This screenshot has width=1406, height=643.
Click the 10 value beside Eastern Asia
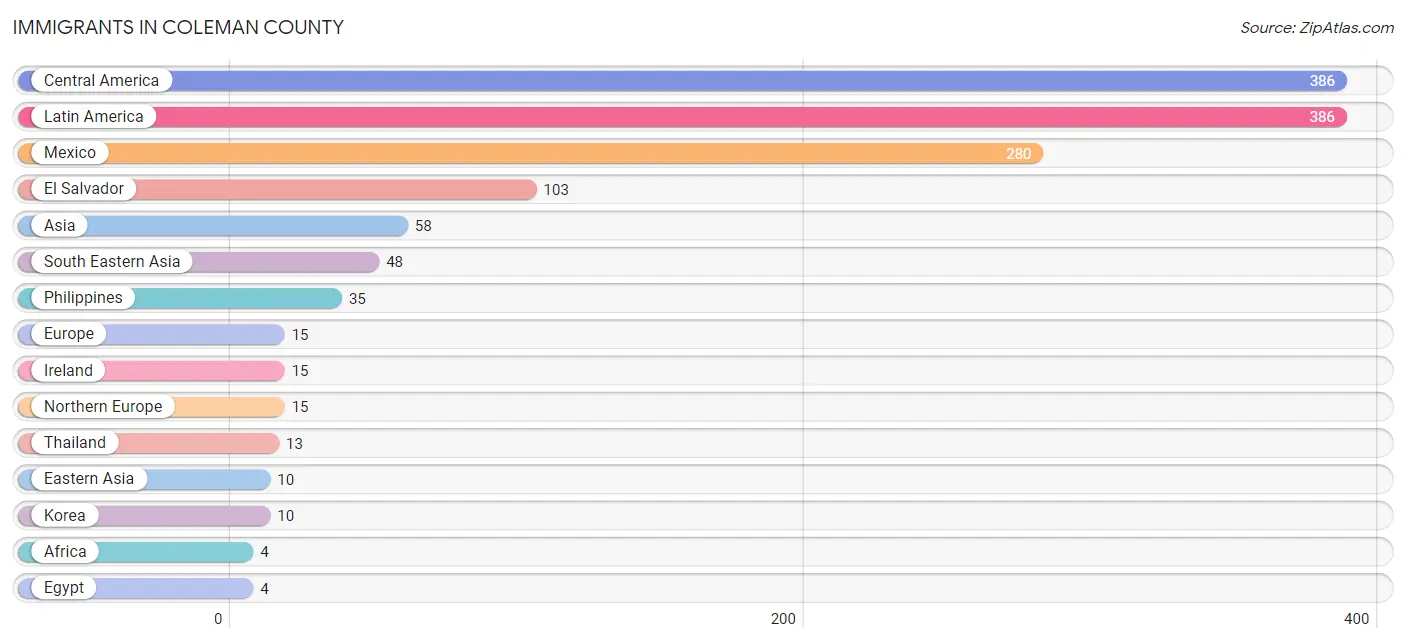coord(286,479)
